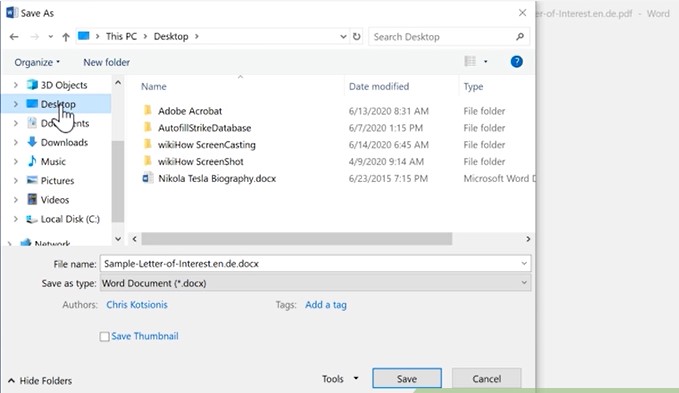The image size is (679, 393).
Task: Click the File name text field
Action: pyautogui.click(x=315, y=264)
